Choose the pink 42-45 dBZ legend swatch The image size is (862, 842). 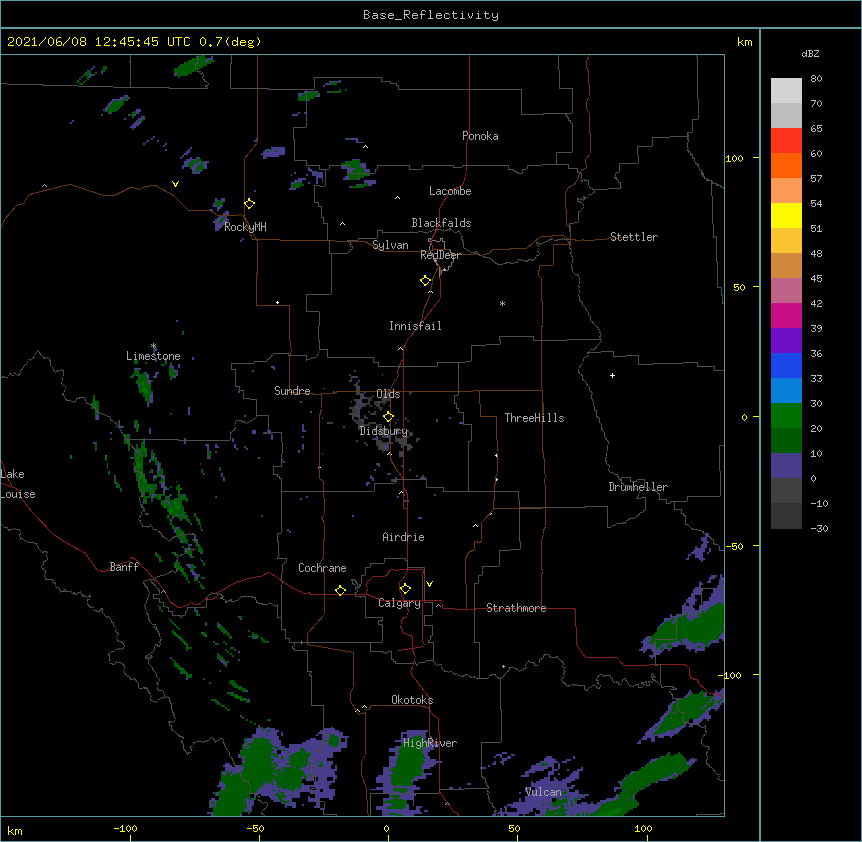(786, 291)
